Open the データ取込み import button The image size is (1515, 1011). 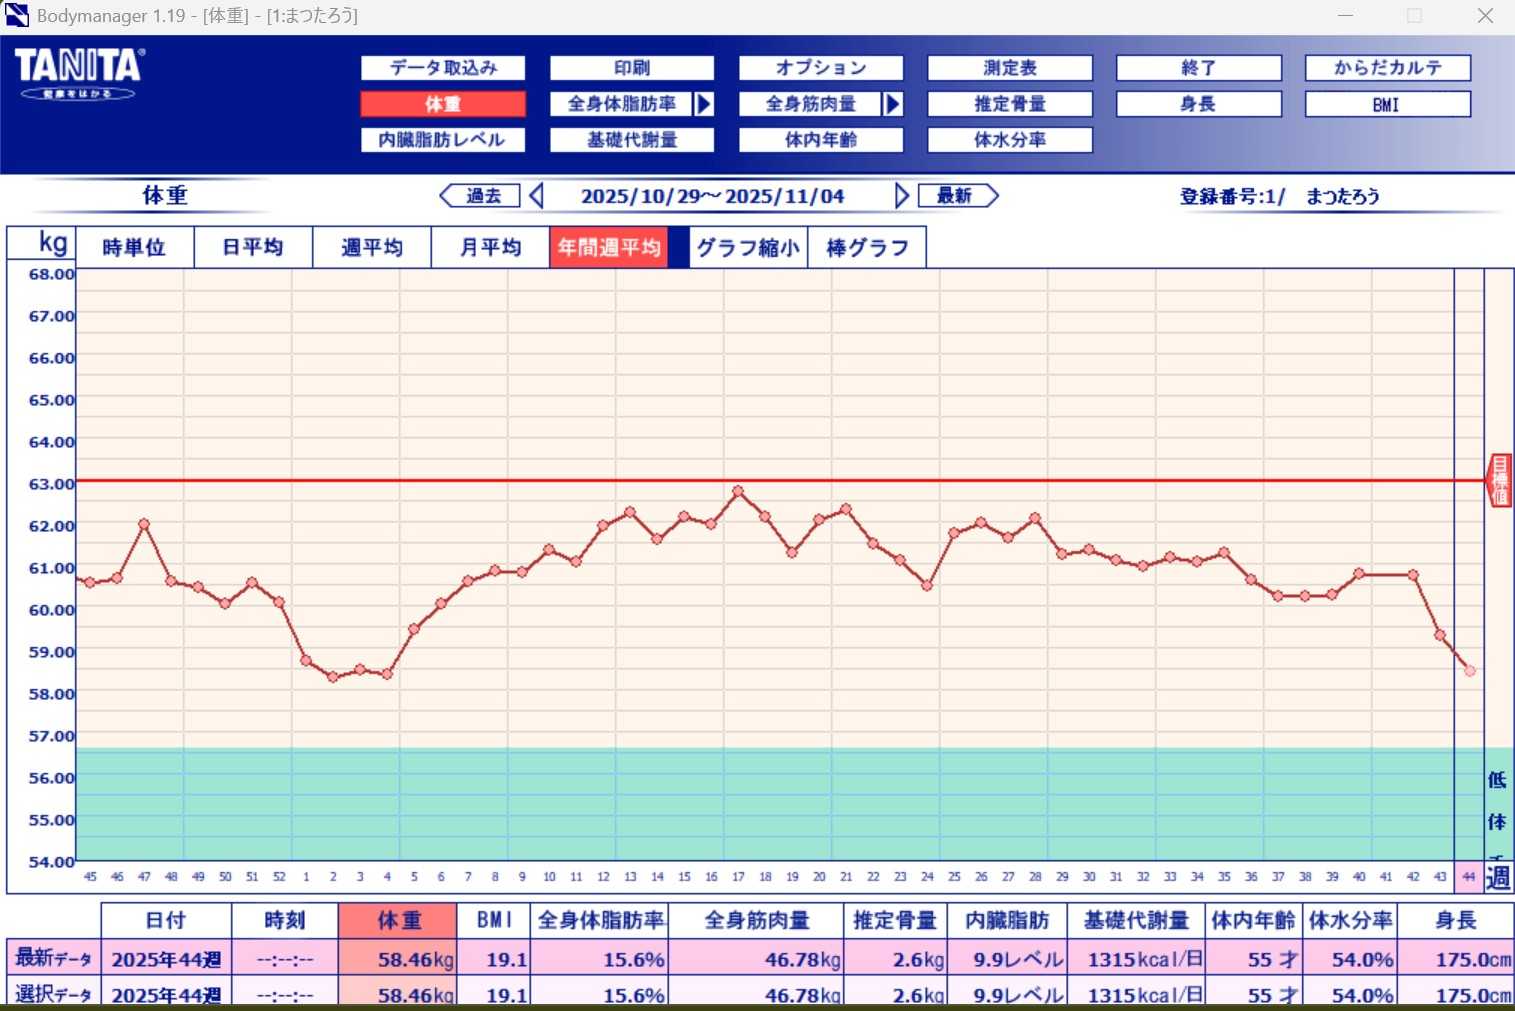click(x=443, y=68)
